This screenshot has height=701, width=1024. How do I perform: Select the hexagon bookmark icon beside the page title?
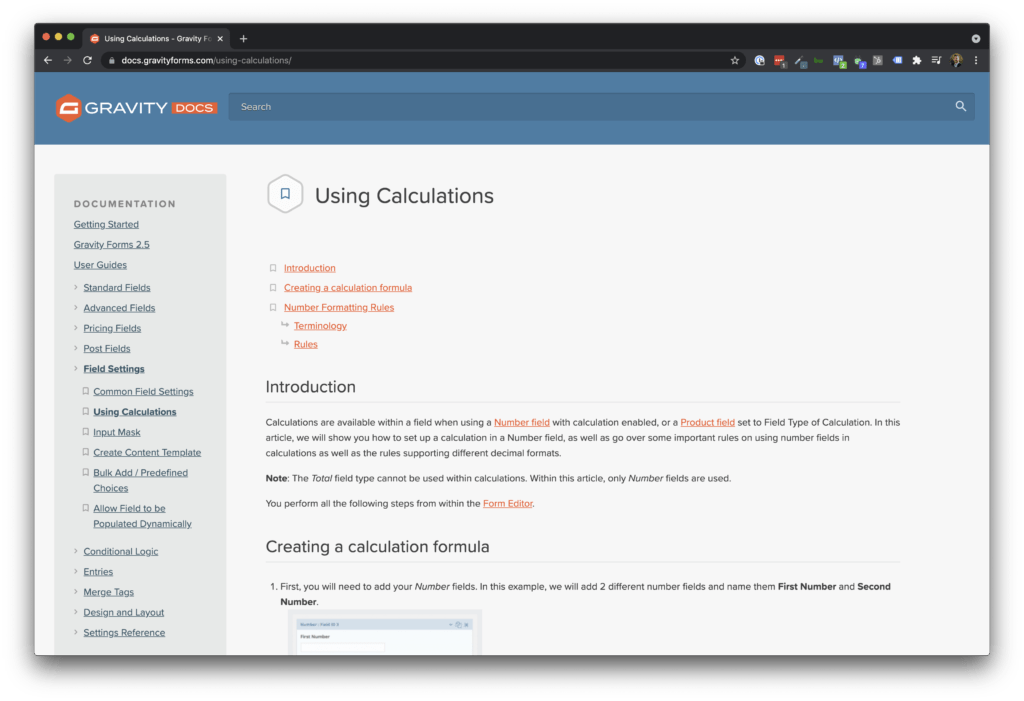point(285,194)
